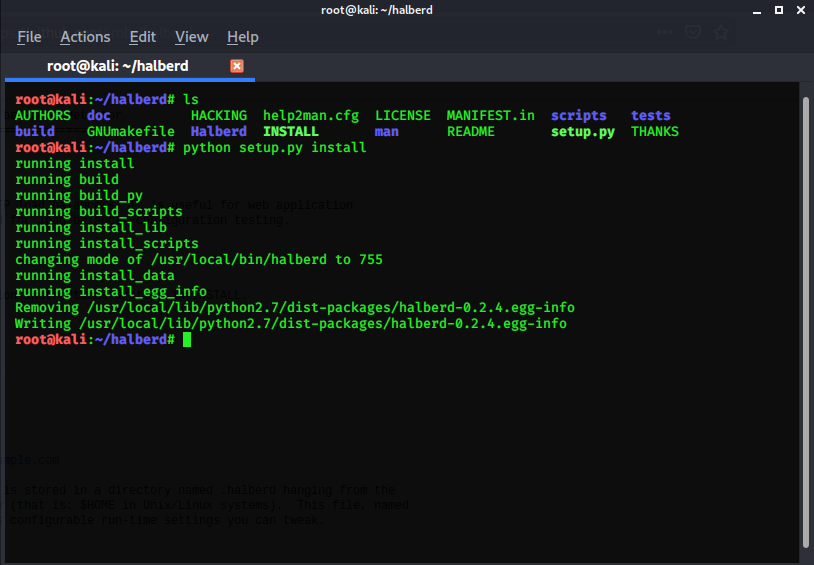Click the man directory name
The width and height of the screenshot is (814, 565).
click(387, 131)
